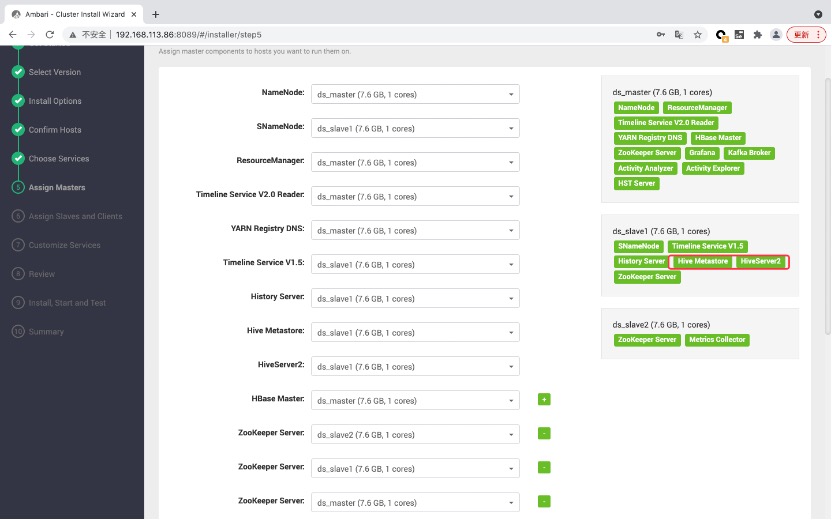832x520 pixels.
Task: Click the translate page icon
Action: [679, 34]
